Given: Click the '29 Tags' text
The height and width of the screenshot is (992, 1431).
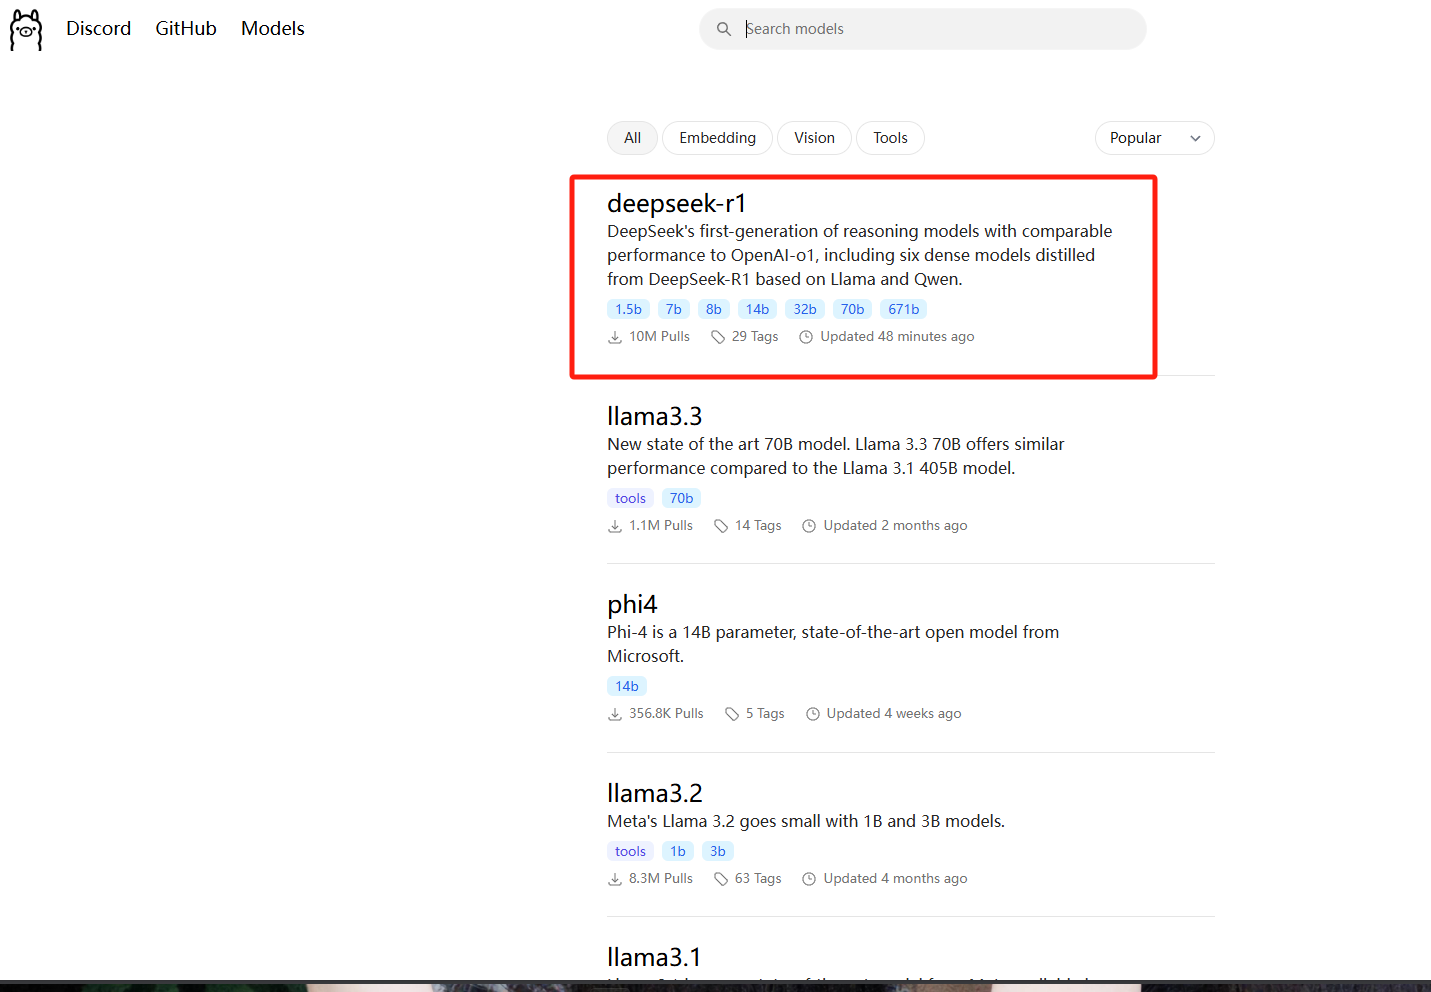Looking at the screenshot, I should pos(755,337).
